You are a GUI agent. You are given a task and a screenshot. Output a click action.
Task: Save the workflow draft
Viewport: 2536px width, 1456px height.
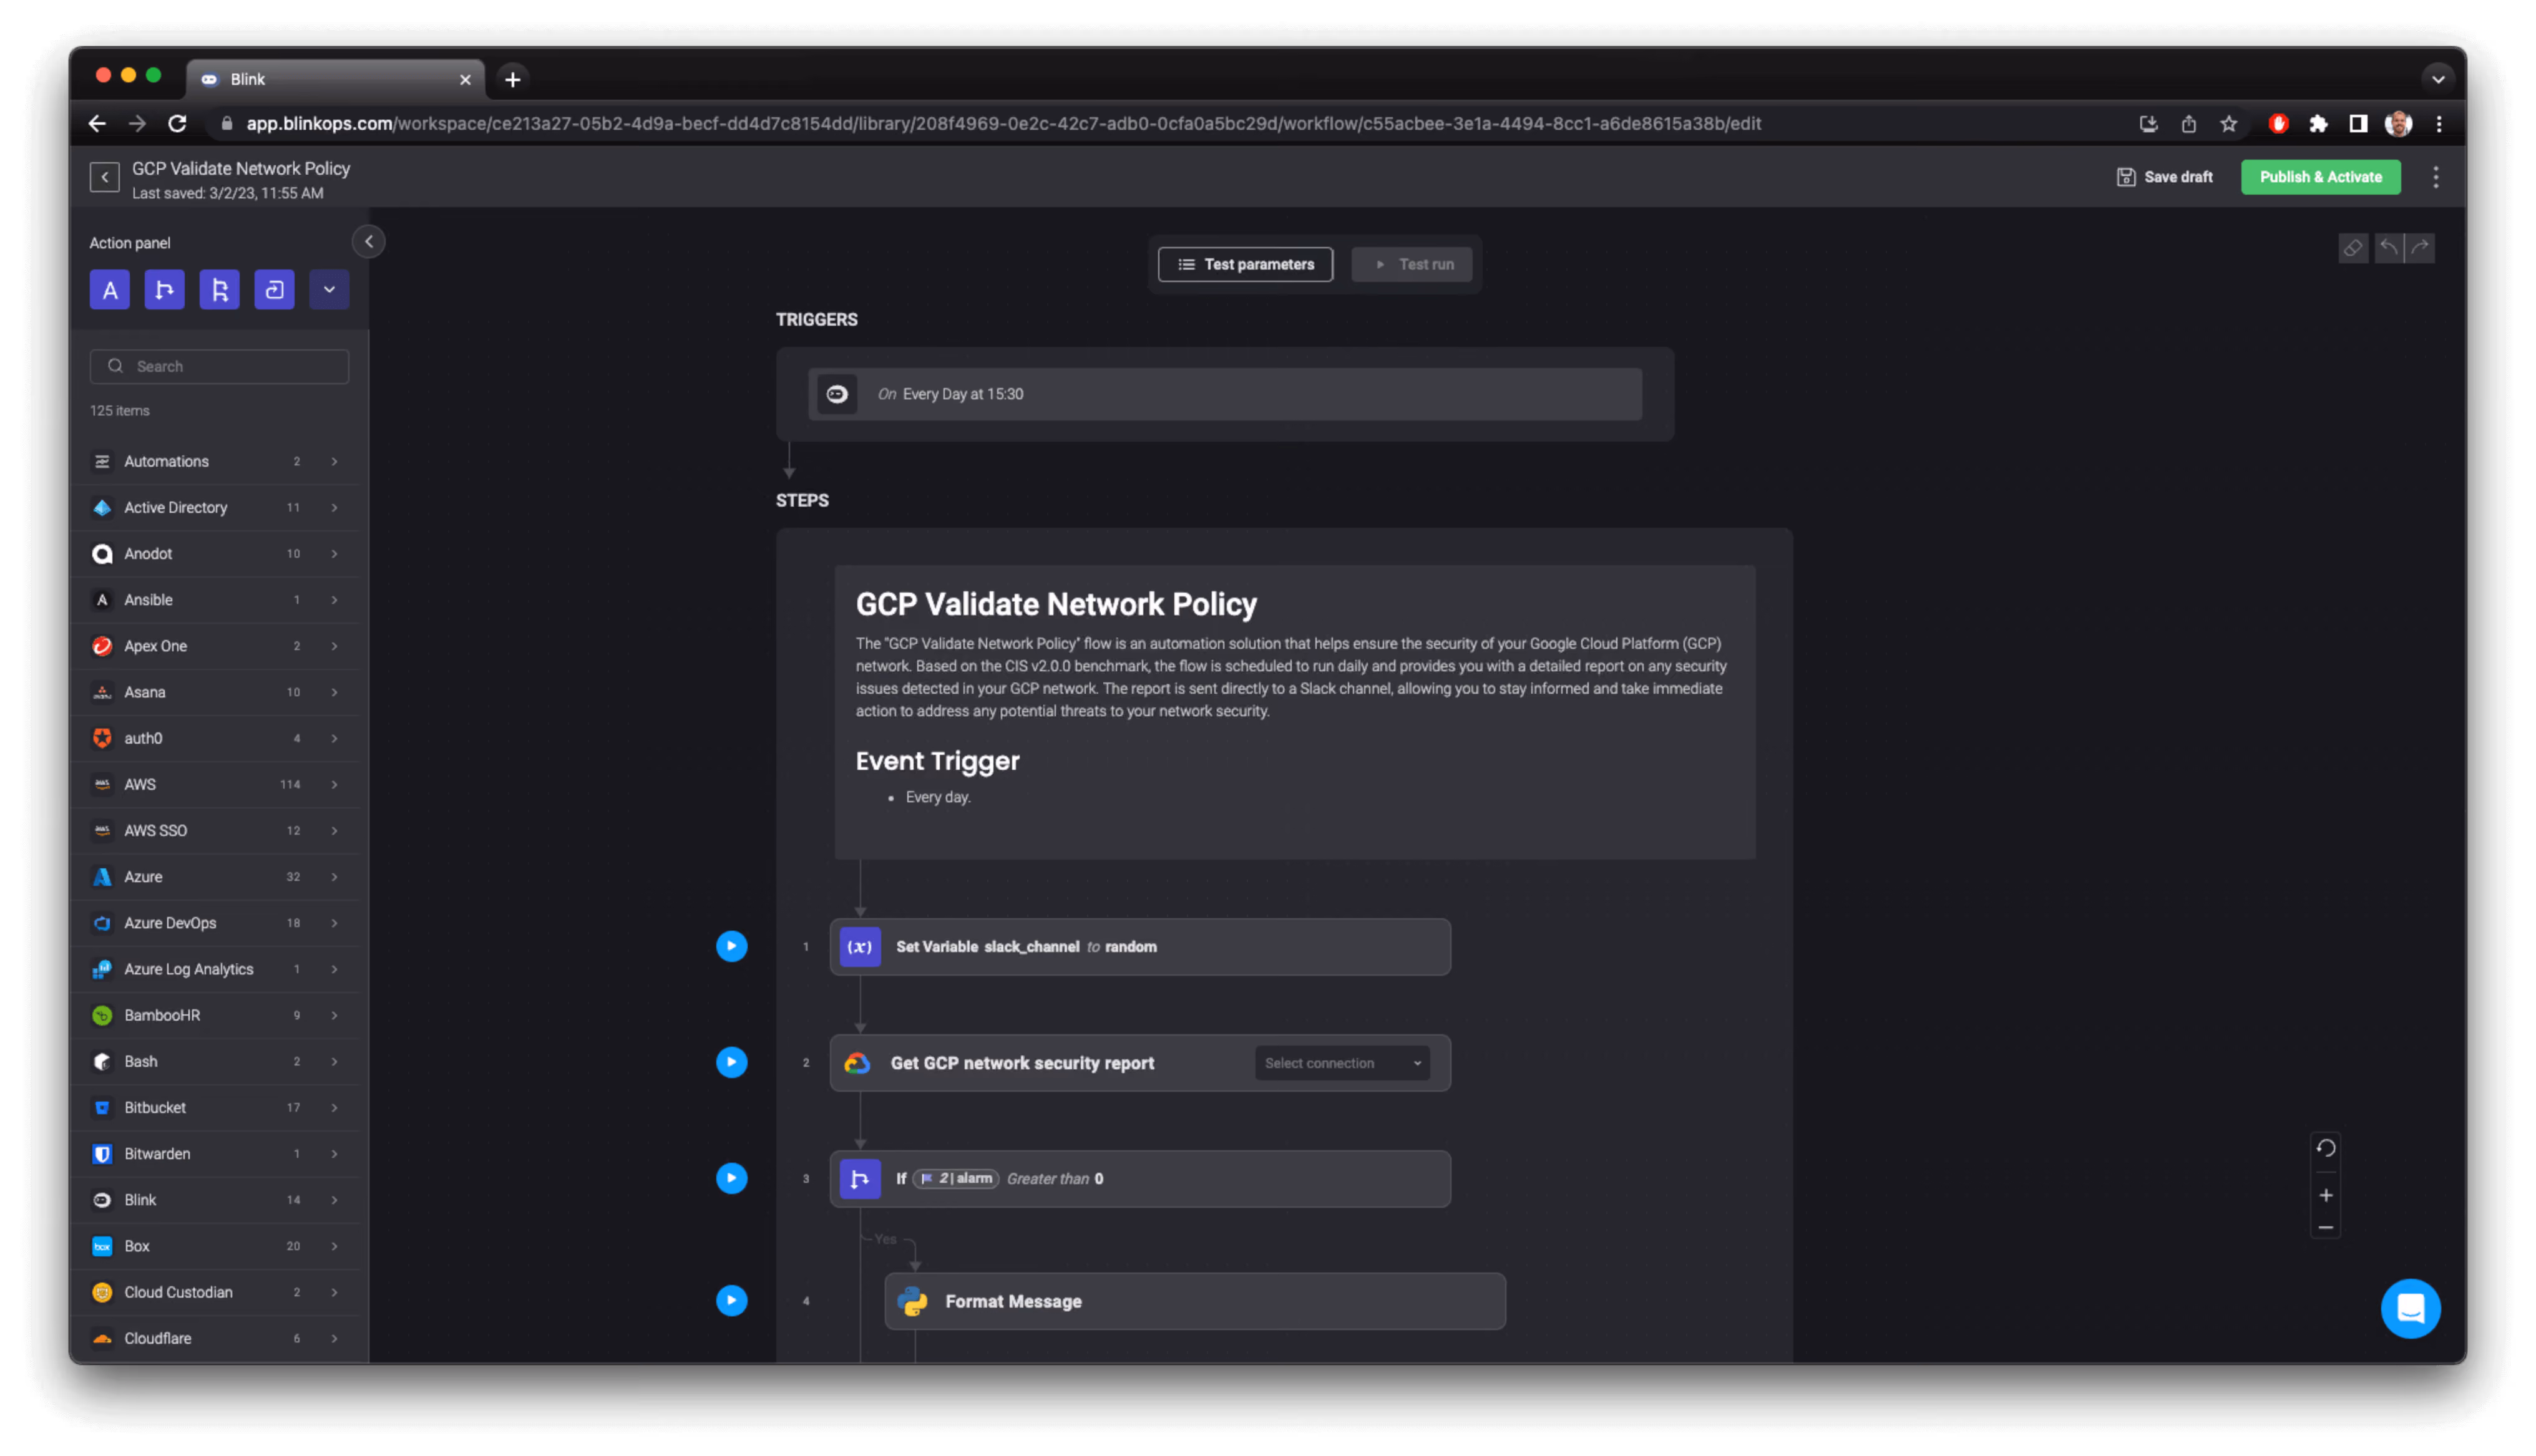pos(2166,177)
